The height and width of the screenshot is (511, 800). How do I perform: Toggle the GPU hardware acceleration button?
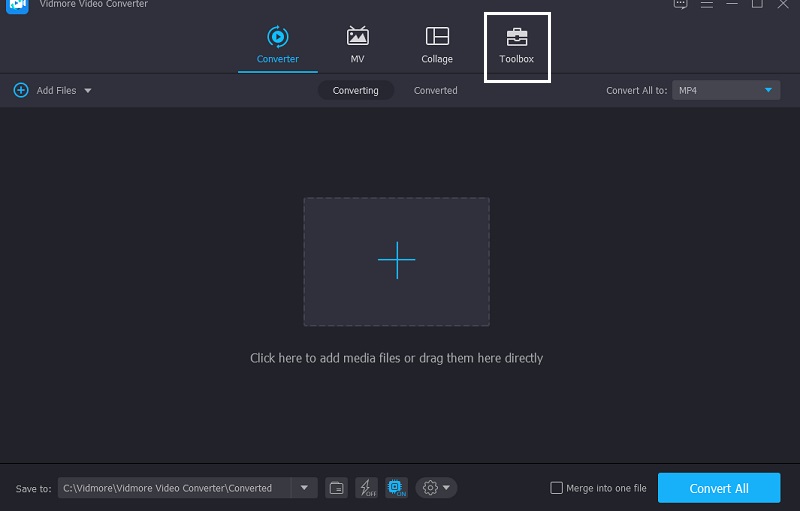[396, 488]
